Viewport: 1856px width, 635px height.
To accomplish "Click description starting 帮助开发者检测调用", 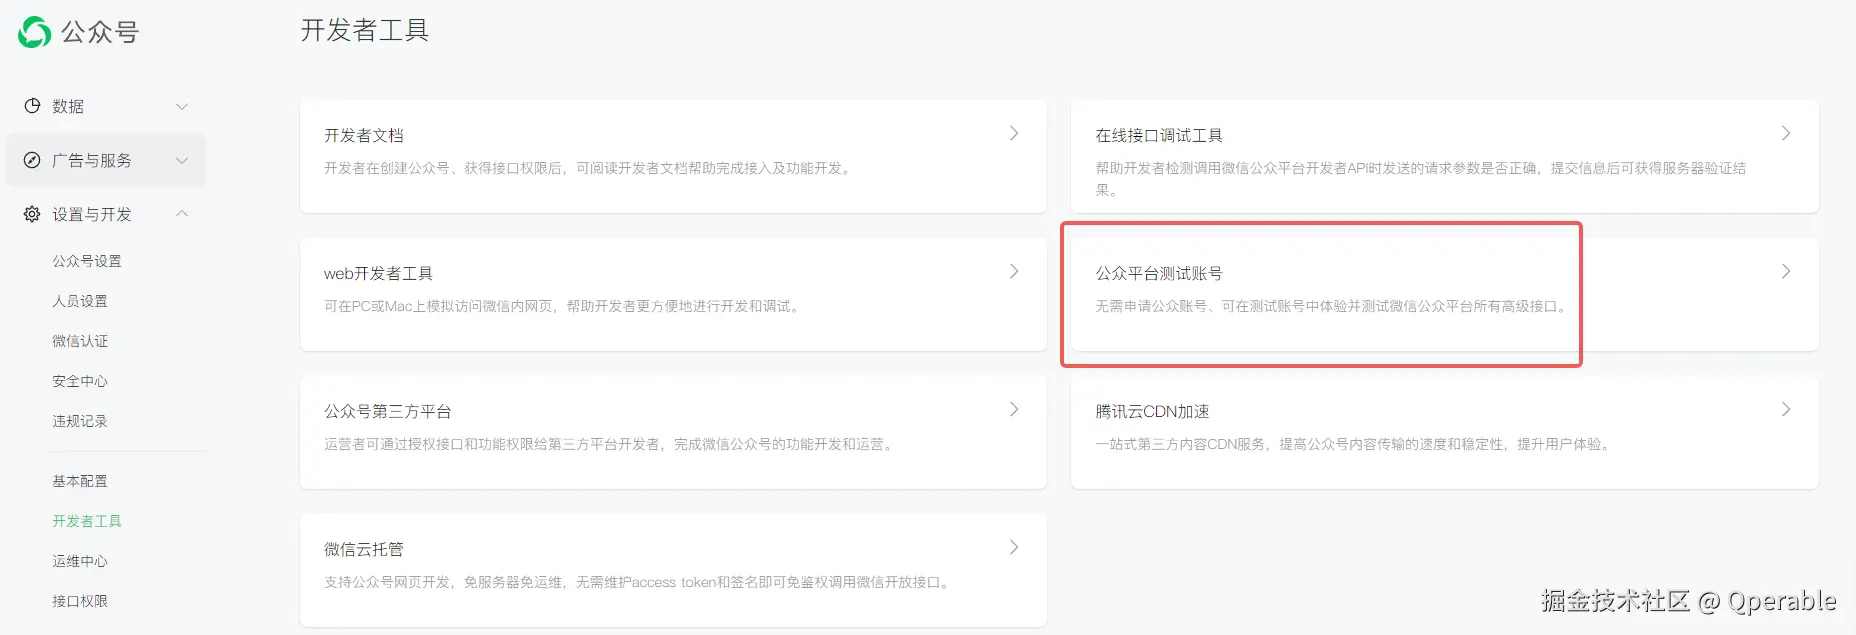I will click(1420, 178).
